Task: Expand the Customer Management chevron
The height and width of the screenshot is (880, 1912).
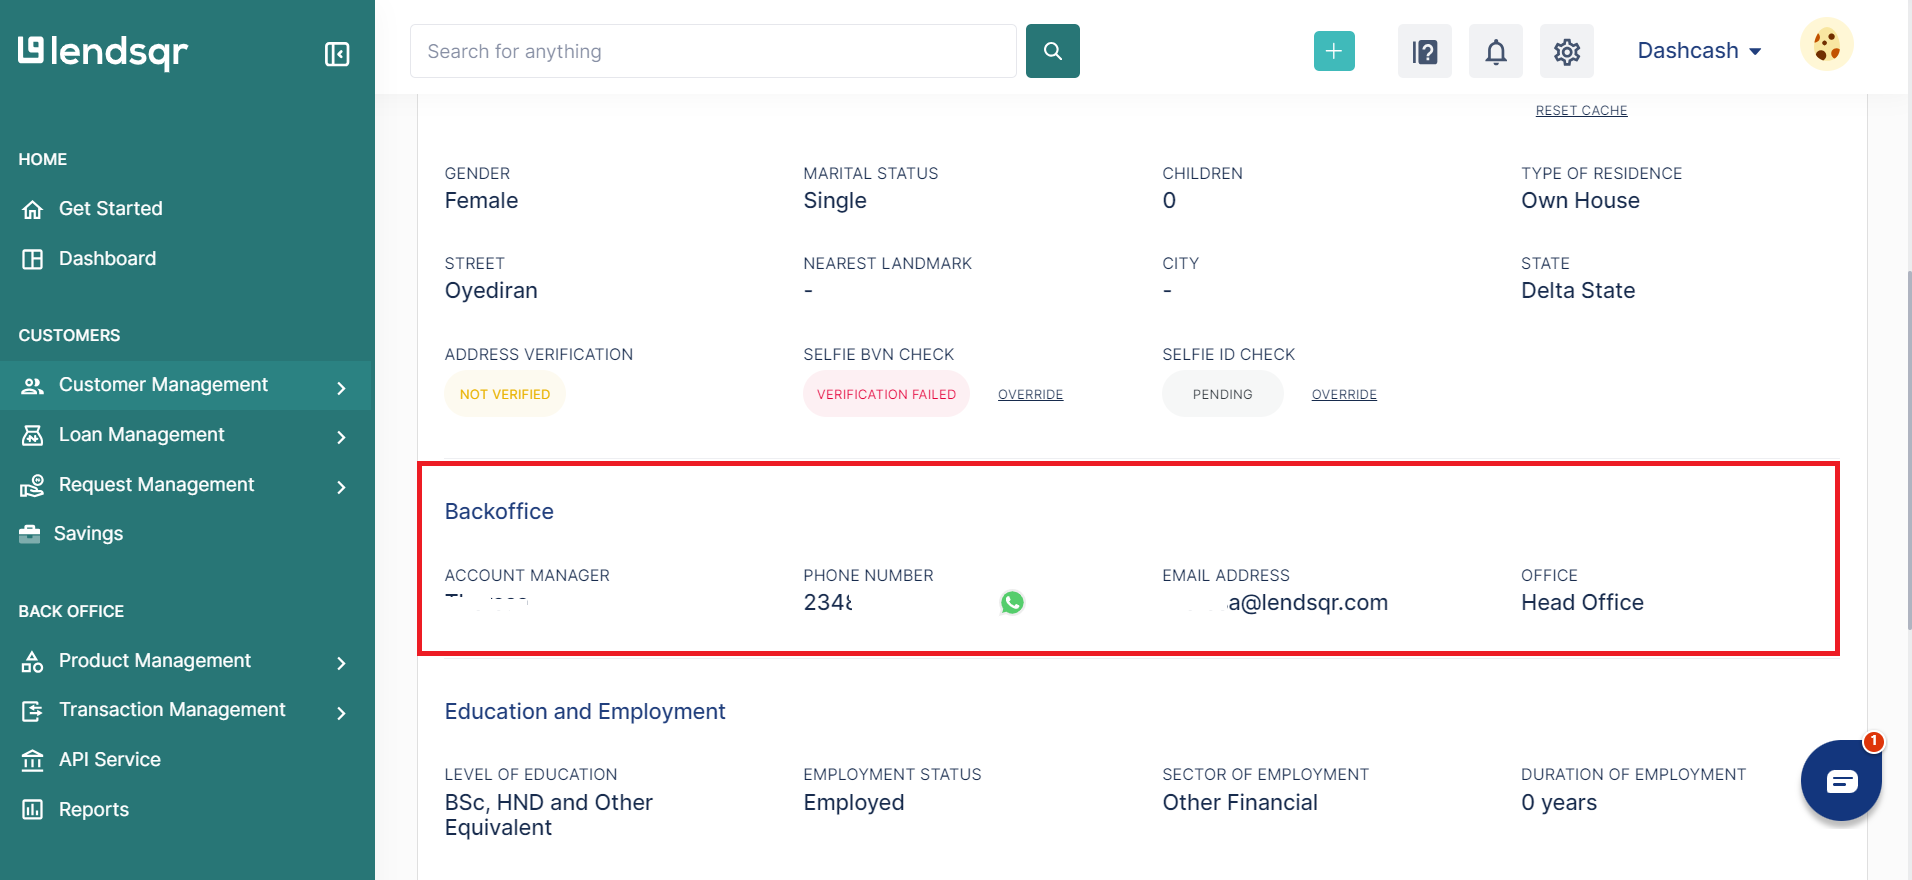Action: [x=342, y=388]
